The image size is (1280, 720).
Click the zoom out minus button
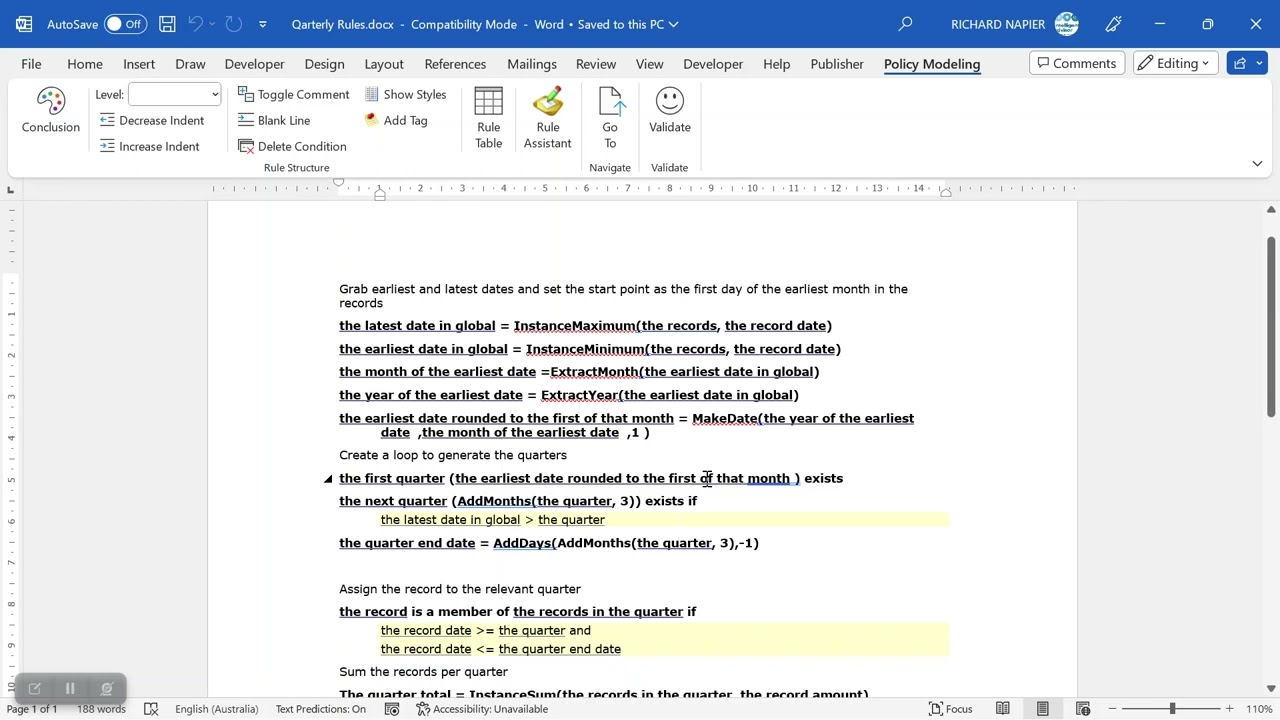[x=1112, y=709]
